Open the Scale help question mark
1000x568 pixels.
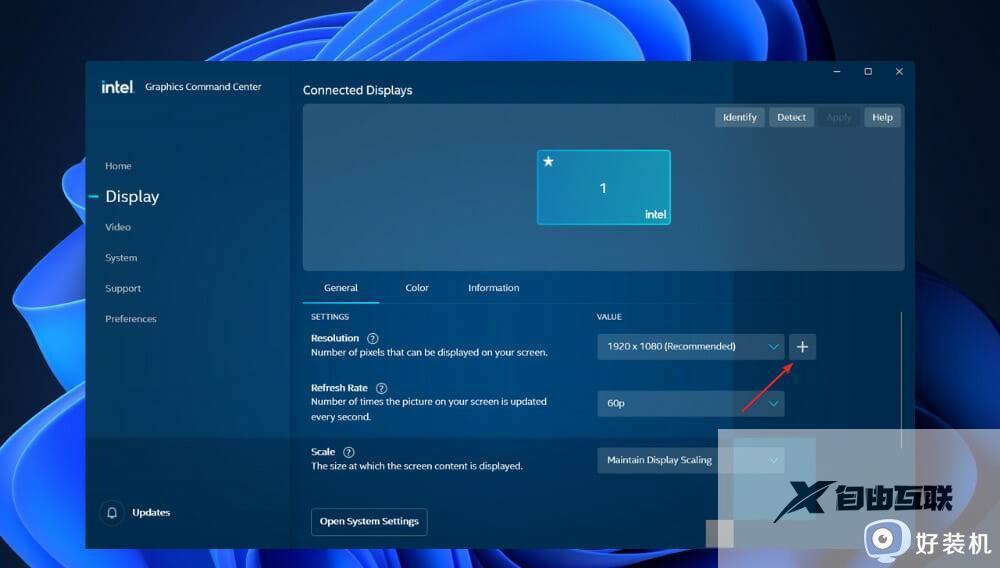click(x=348, y=452)
